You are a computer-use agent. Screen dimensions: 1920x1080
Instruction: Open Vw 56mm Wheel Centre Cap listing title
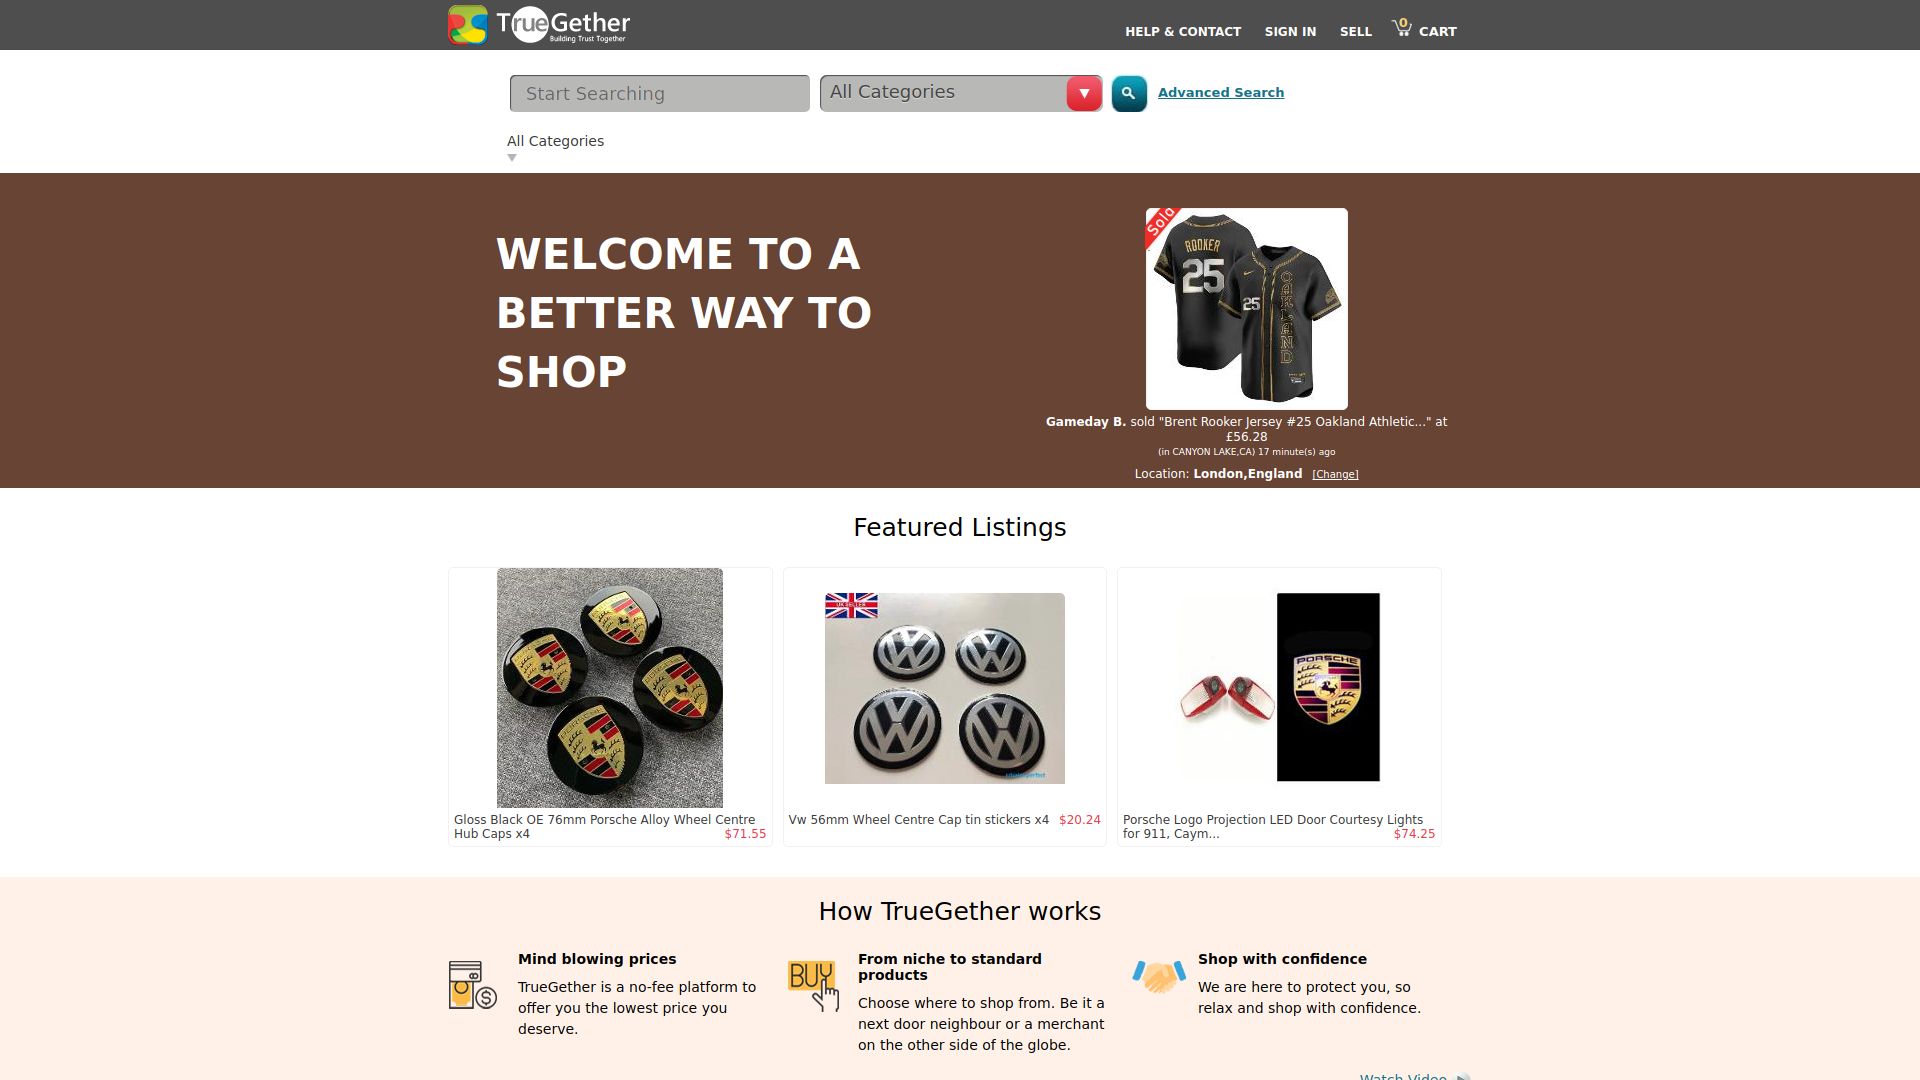[x=919, y=820]
